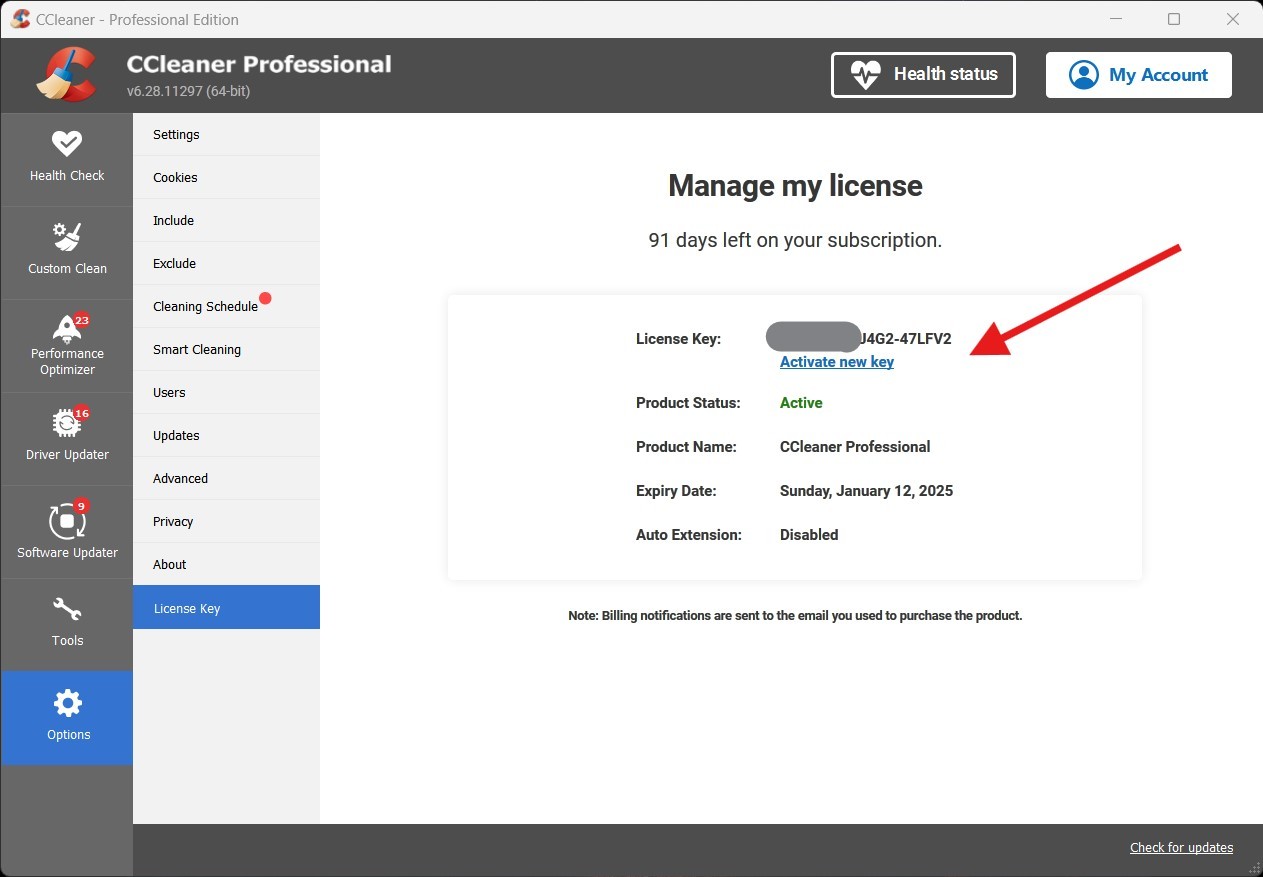This screenshot has height=877, width=1263.
Task: Click the billing notifications note text
Action: 795,616
